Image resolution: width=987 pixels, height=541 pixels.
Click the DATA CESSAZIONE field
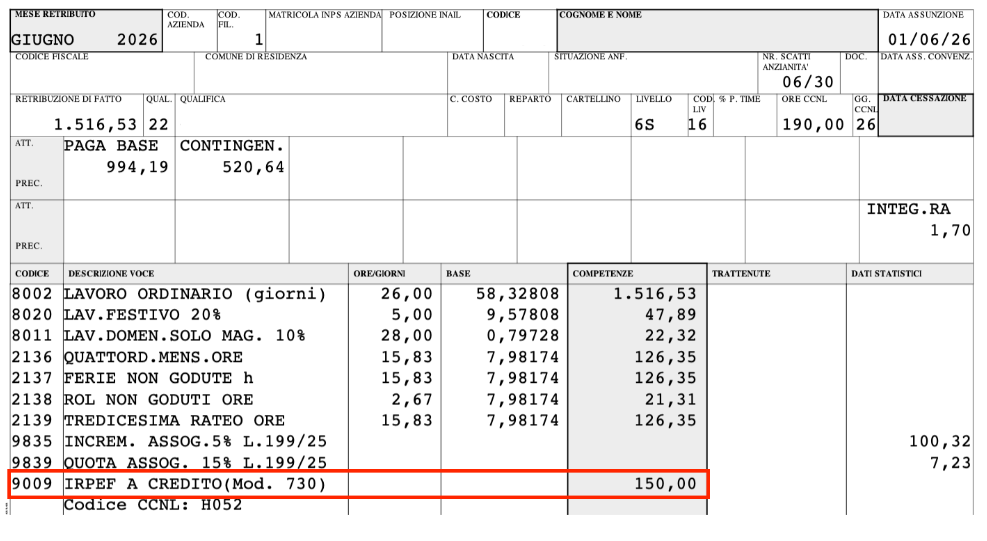coord(925,115)
